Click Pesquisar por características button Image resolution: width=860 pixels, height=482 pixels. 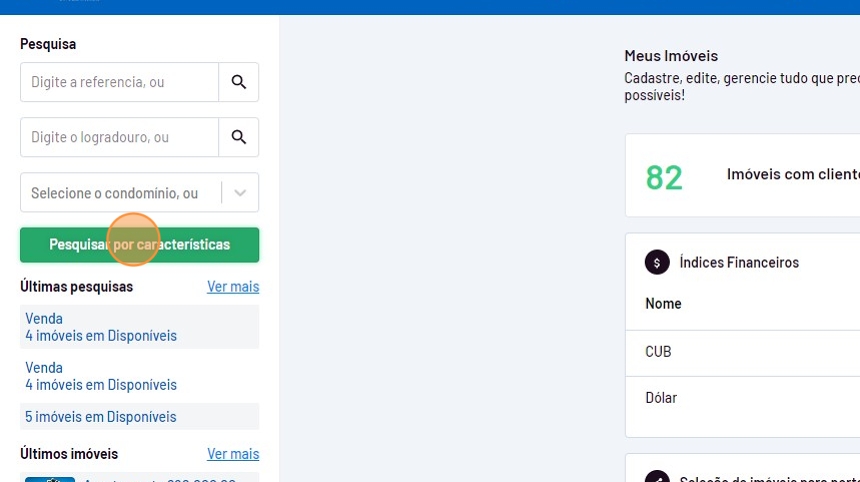pos(139,245)
